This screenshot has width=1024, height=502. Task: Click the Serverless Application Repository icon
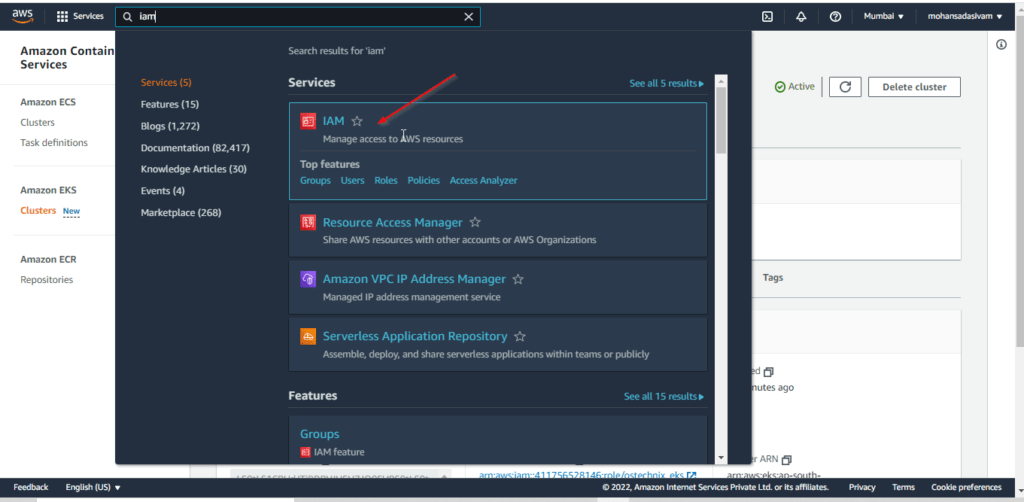pos(308,337)
